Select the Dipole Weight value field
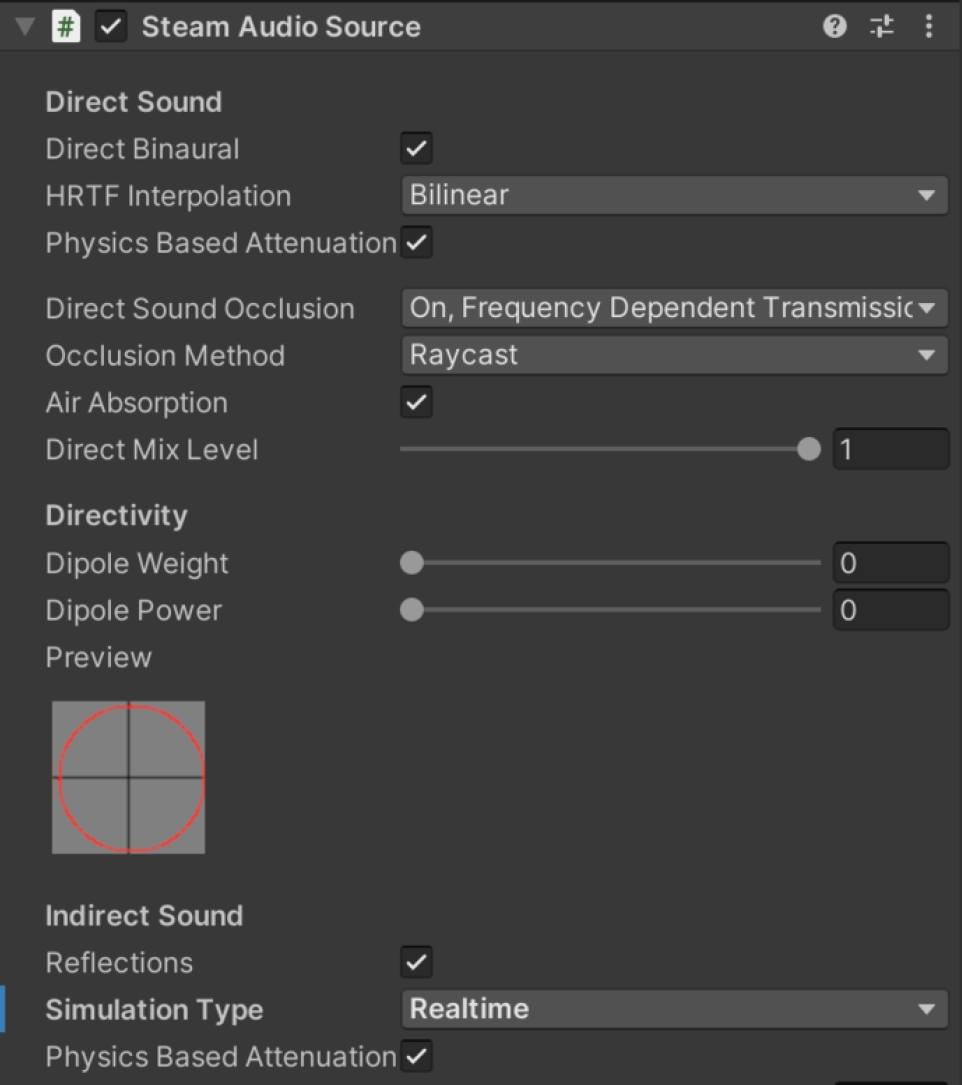The image size is (962, 1085). click(x=889, y=563)
